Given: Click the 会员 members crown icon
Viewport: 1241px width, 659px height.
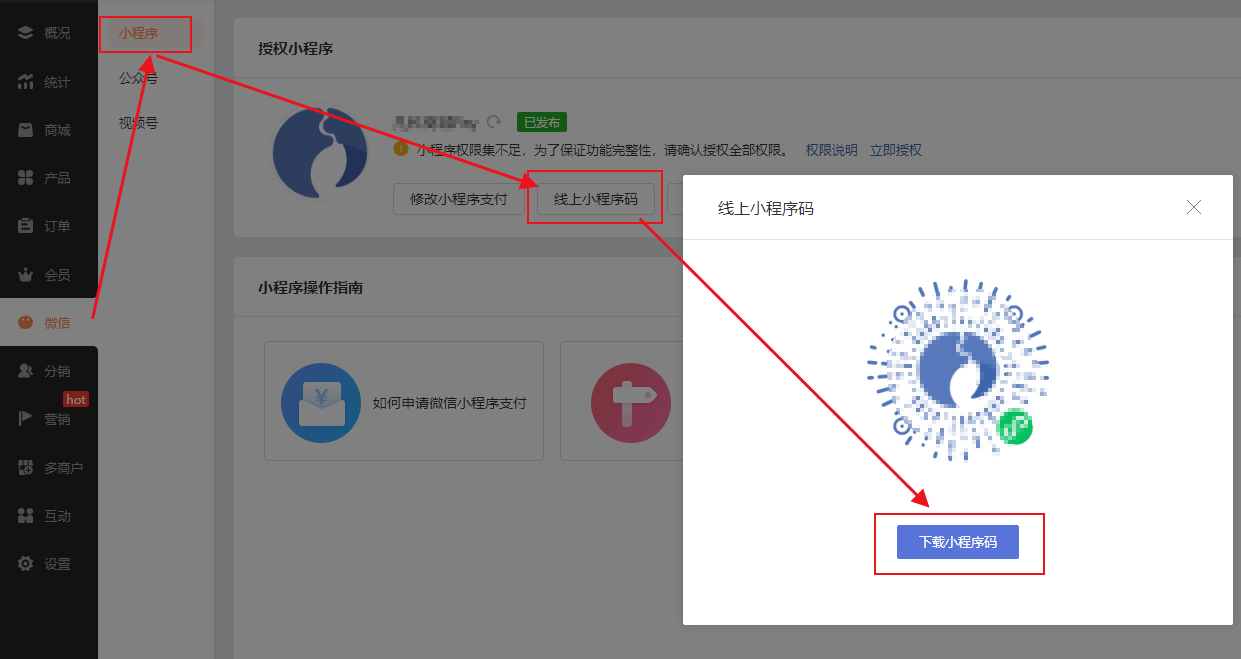Looking at the screenshot, I should pos(26,274).
